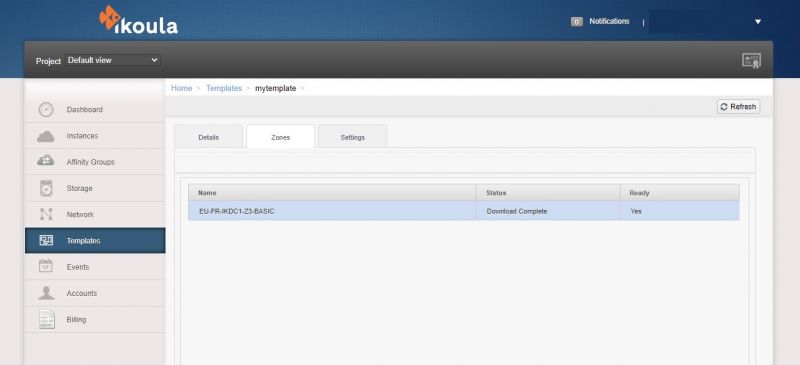
Task: Switch to the Details tab
Action: point(209,136)
